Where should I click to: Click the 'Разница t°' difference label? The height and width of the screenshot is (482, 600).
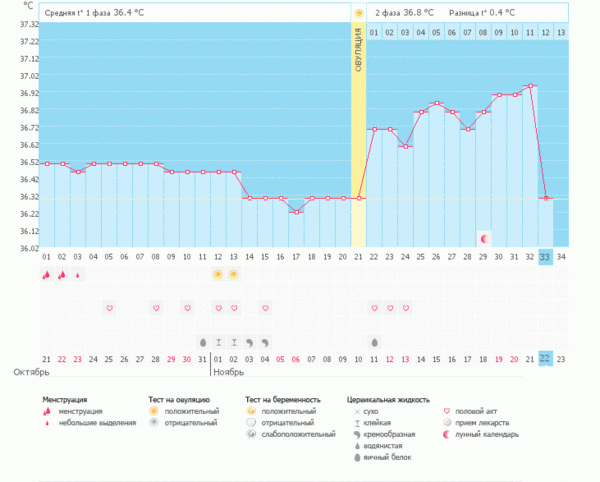pos(482,13)
